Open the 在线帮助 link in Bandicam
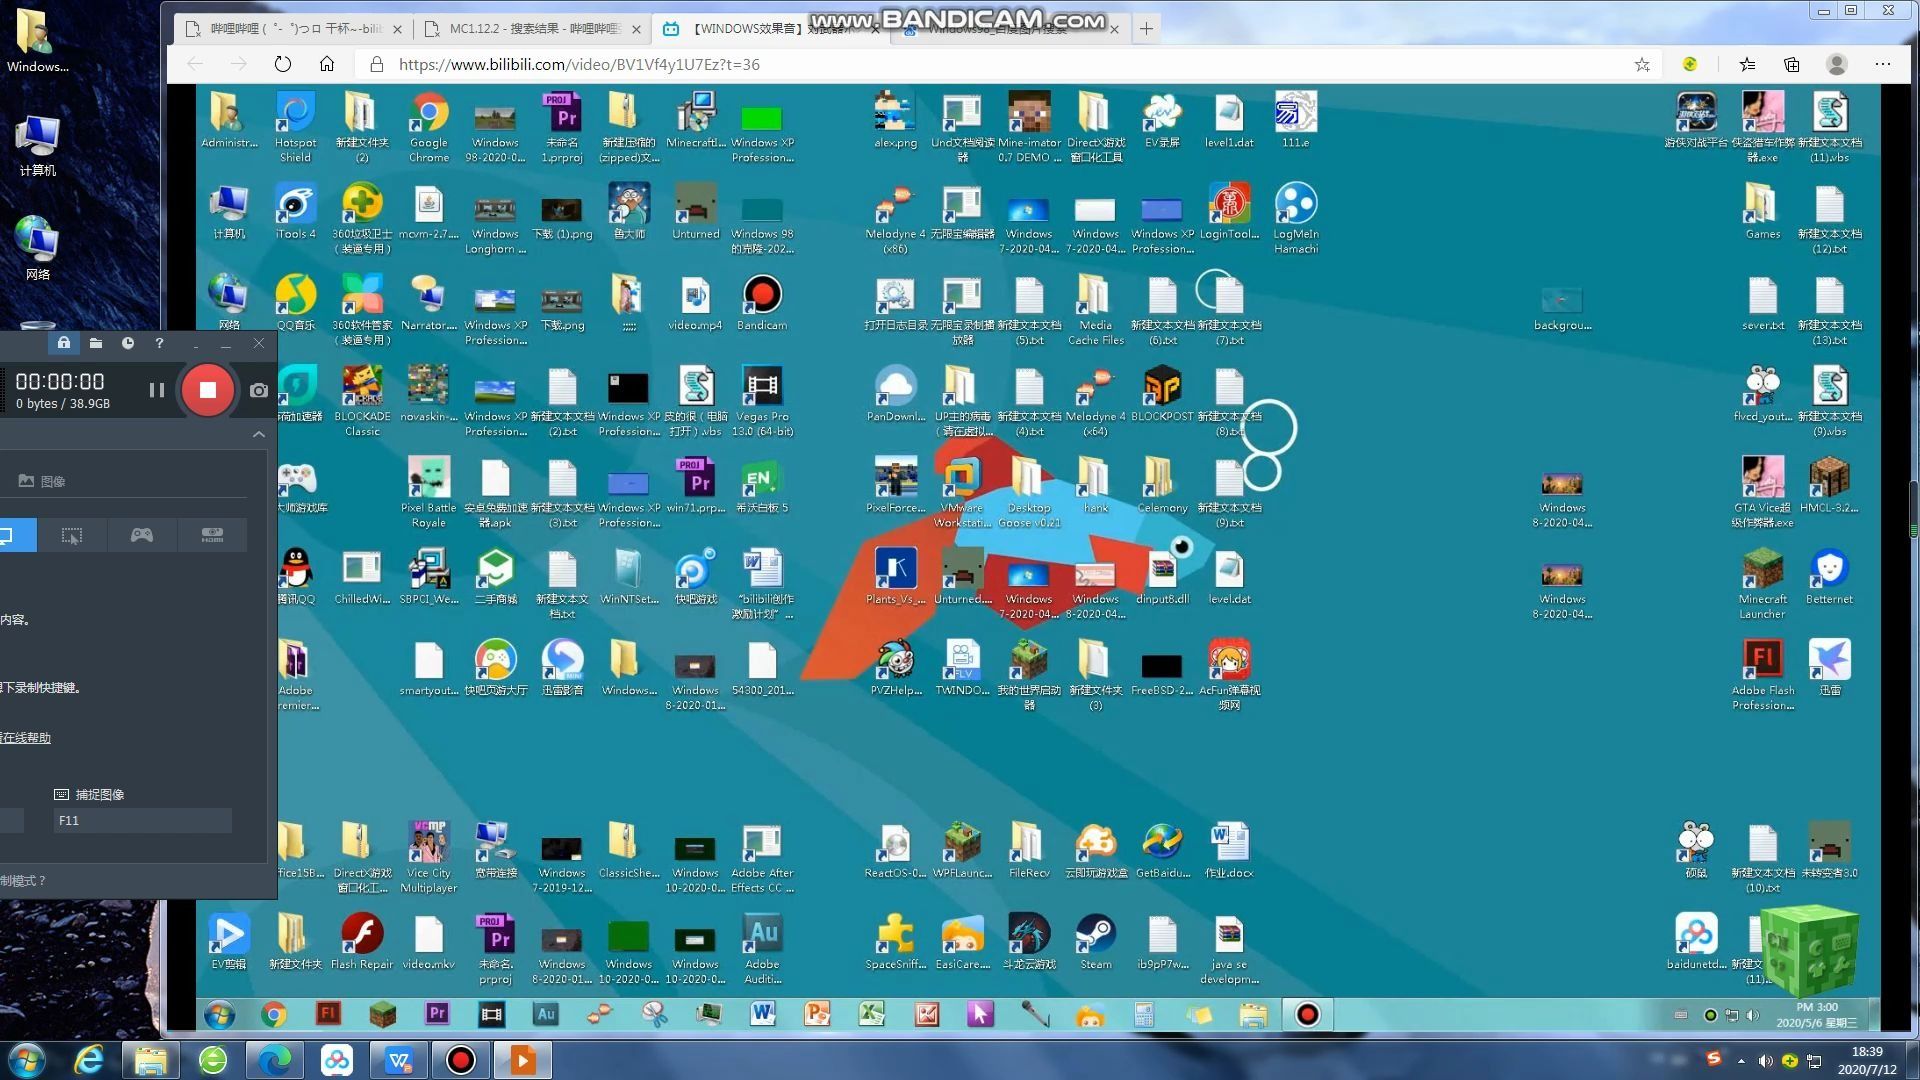 25,738
